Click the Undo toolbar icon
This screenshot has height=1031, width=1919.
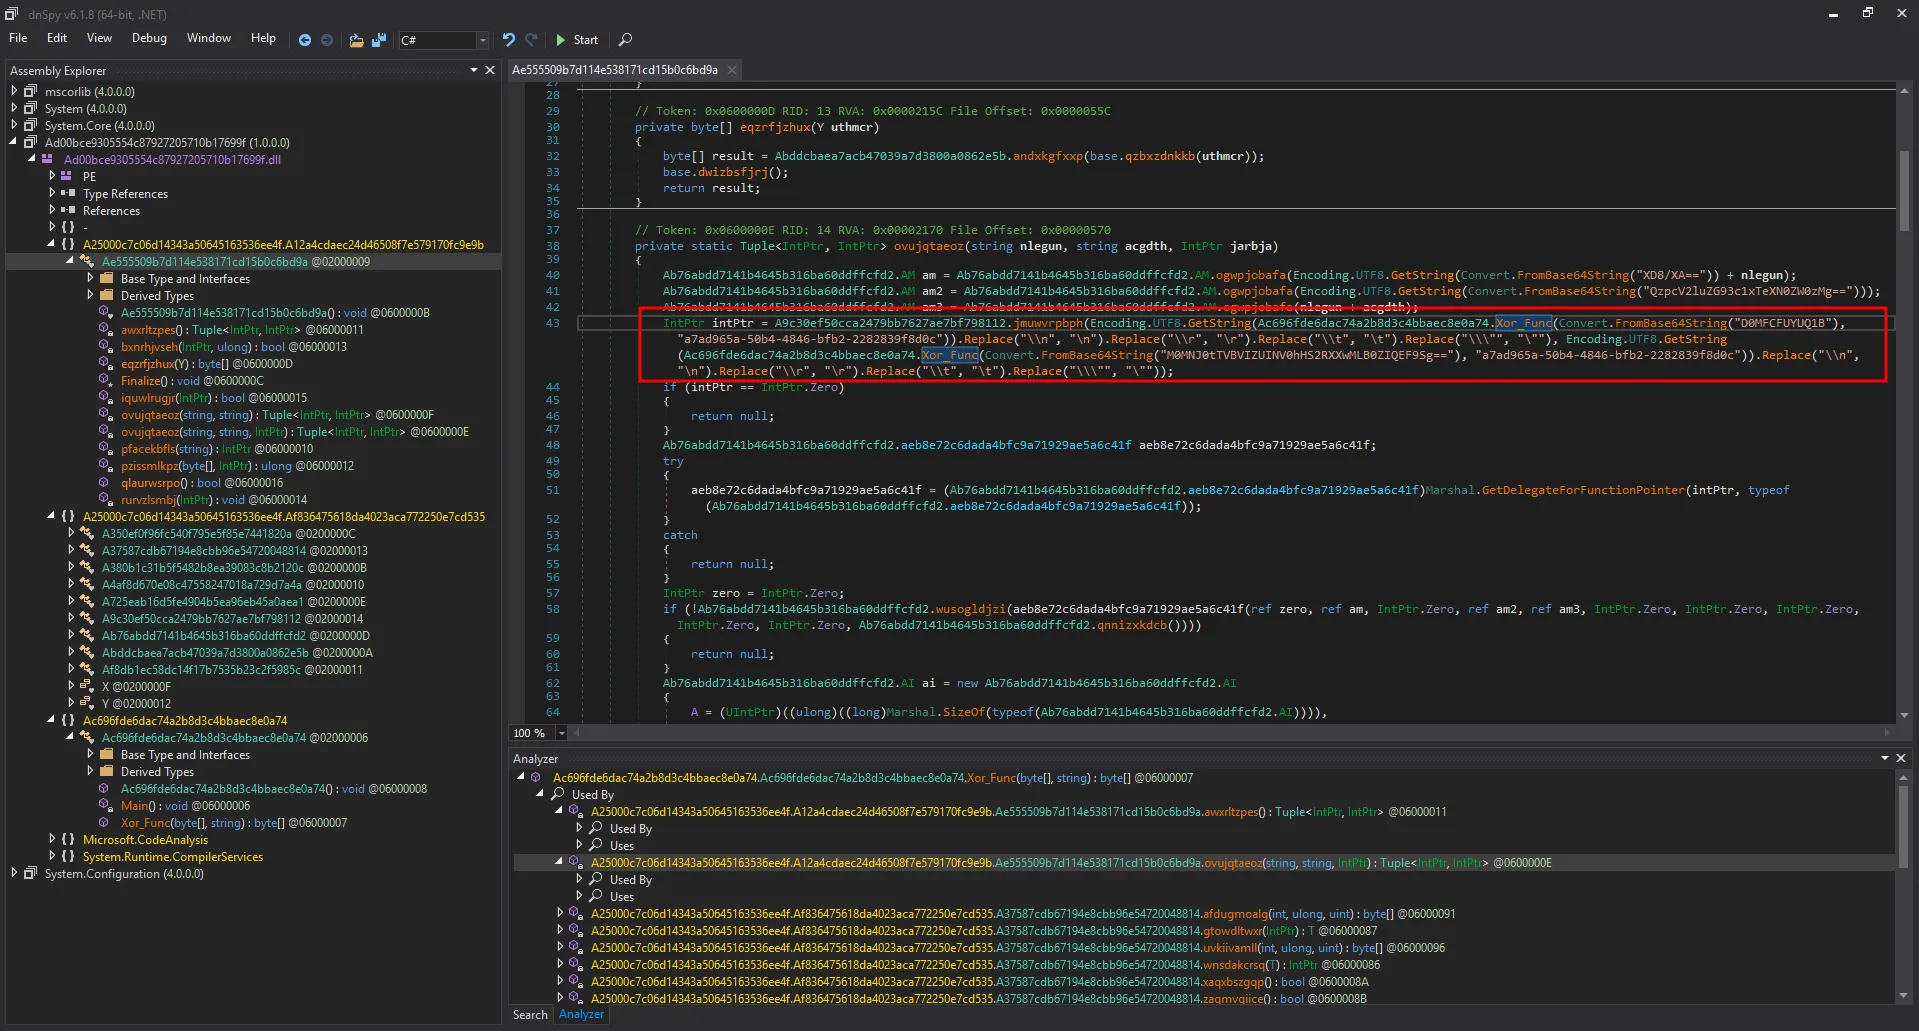pos(509,40)
